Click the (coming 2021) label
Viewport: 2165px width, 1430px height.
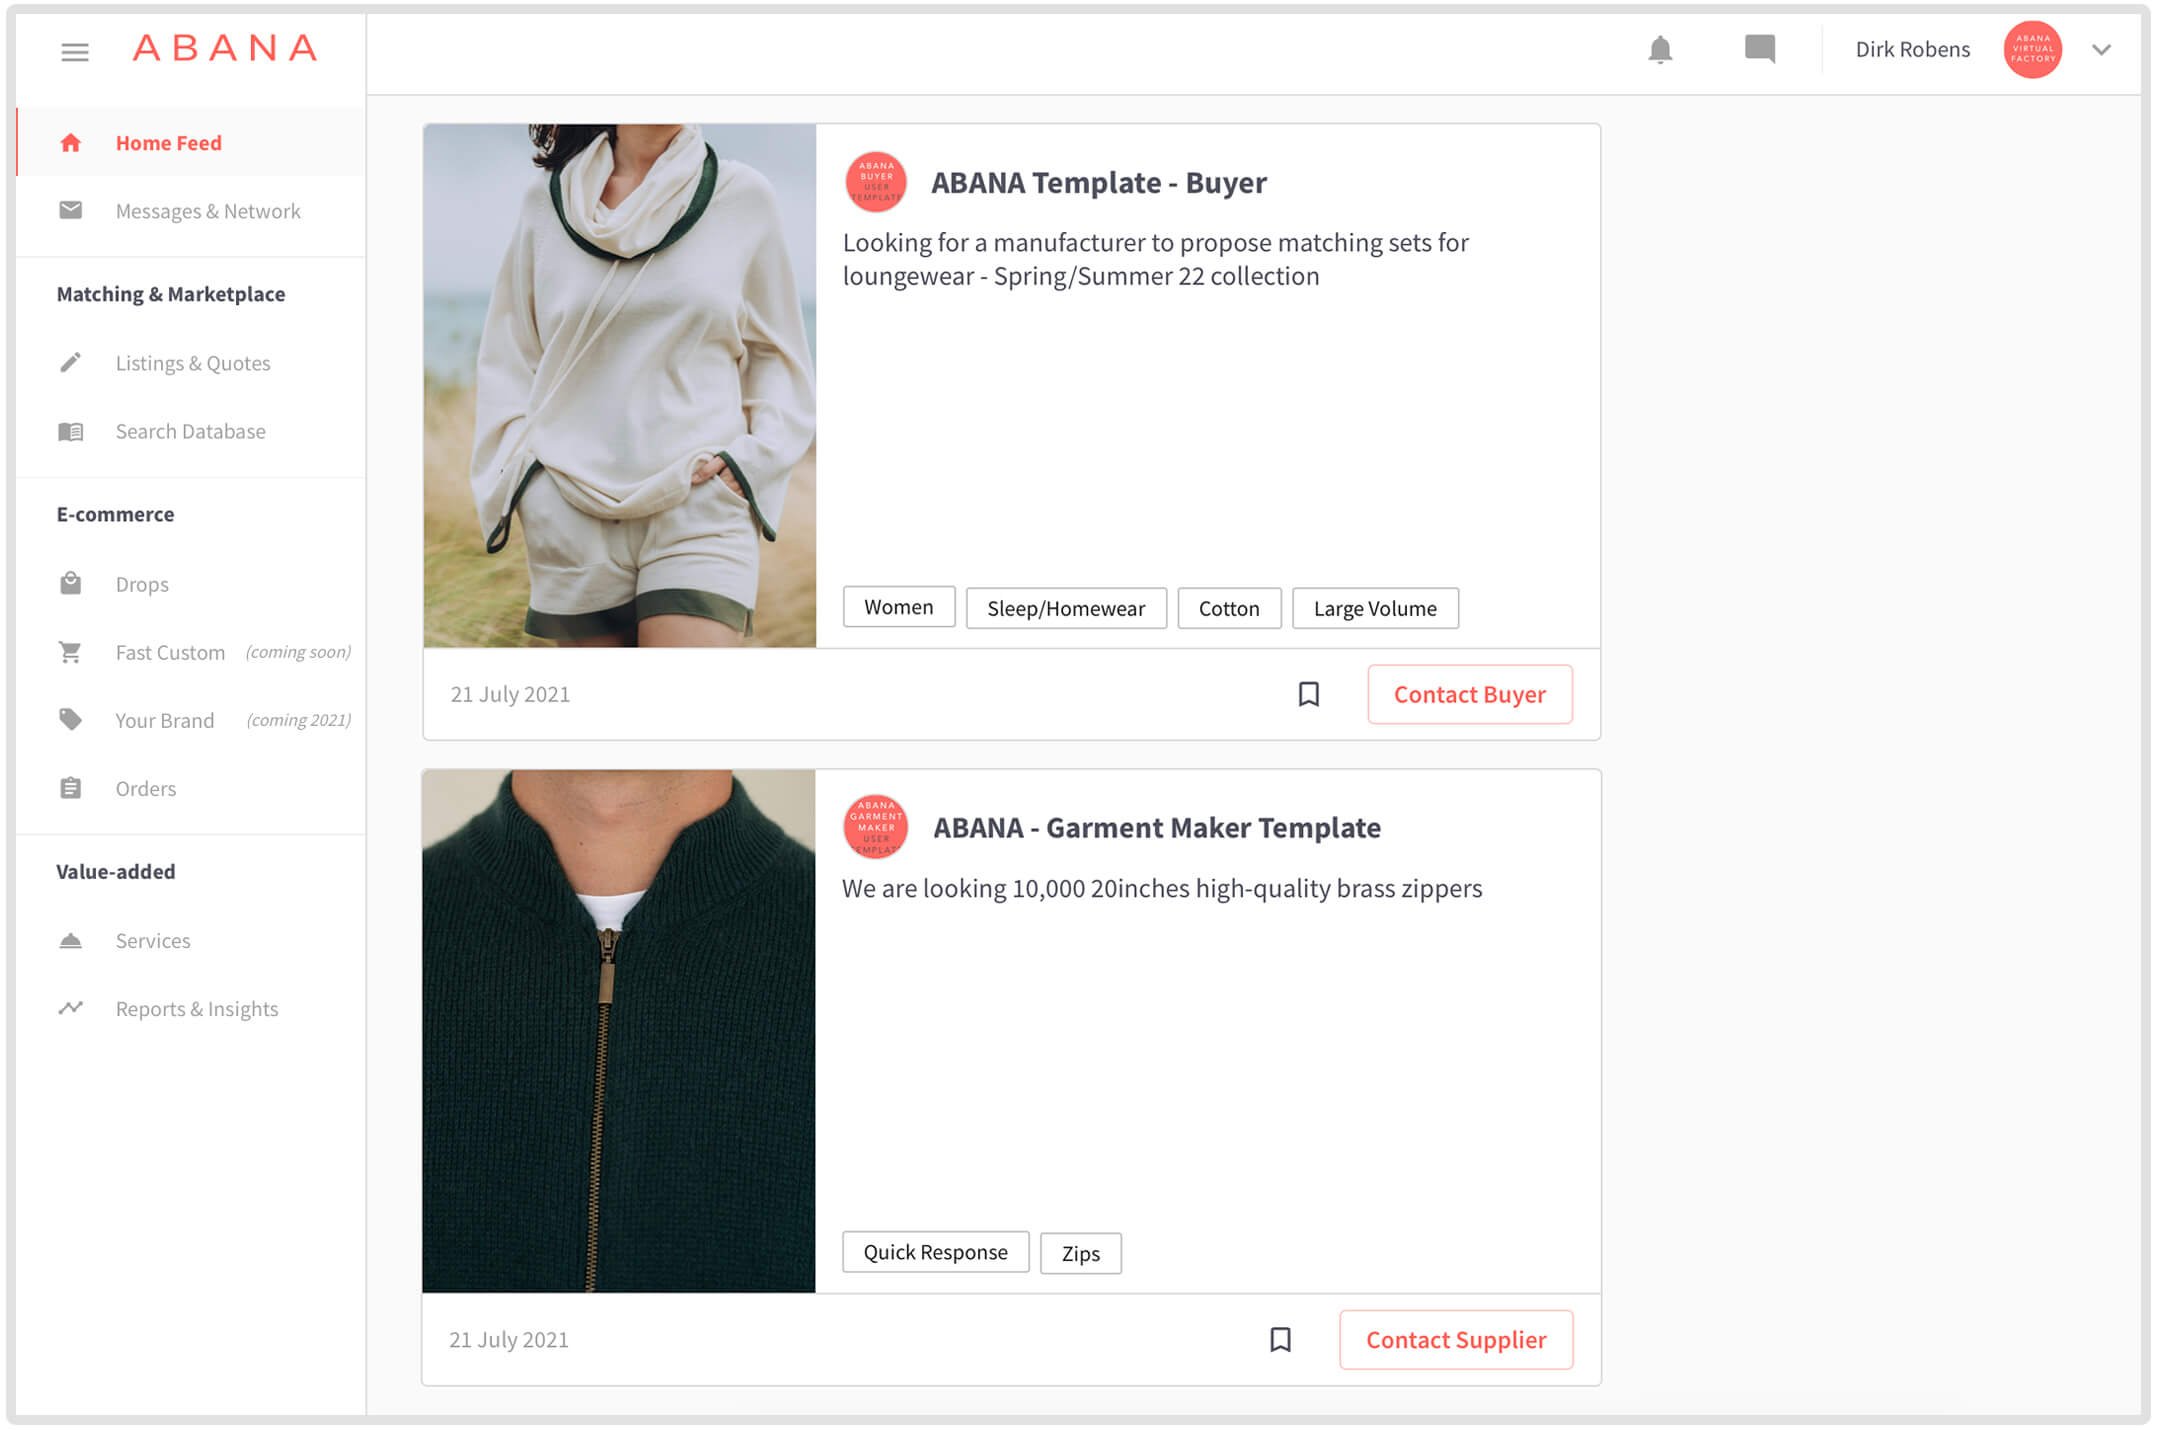pos(299,720)
